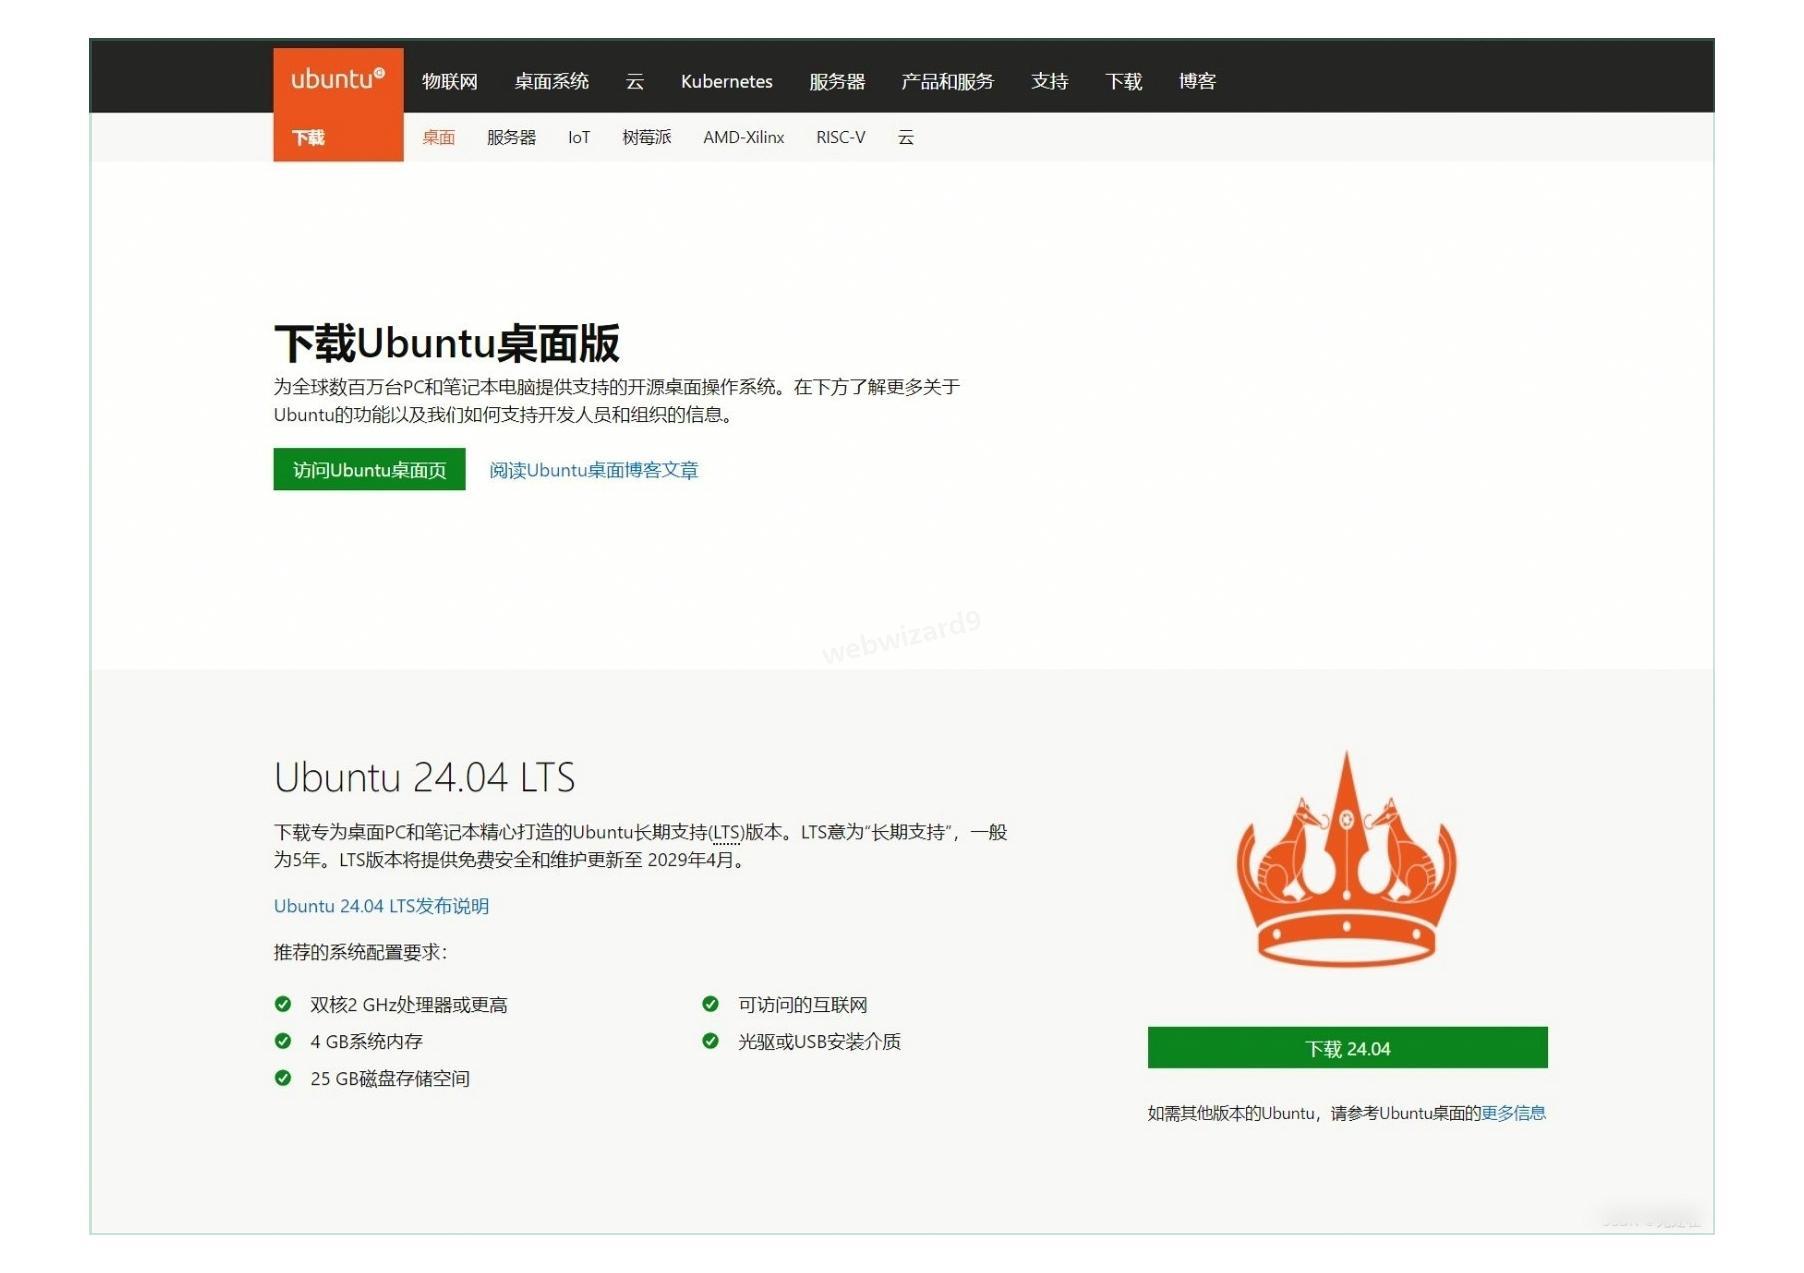
Task: Switch to 服务器 in the sub-navigation
Action: (511, 137)
